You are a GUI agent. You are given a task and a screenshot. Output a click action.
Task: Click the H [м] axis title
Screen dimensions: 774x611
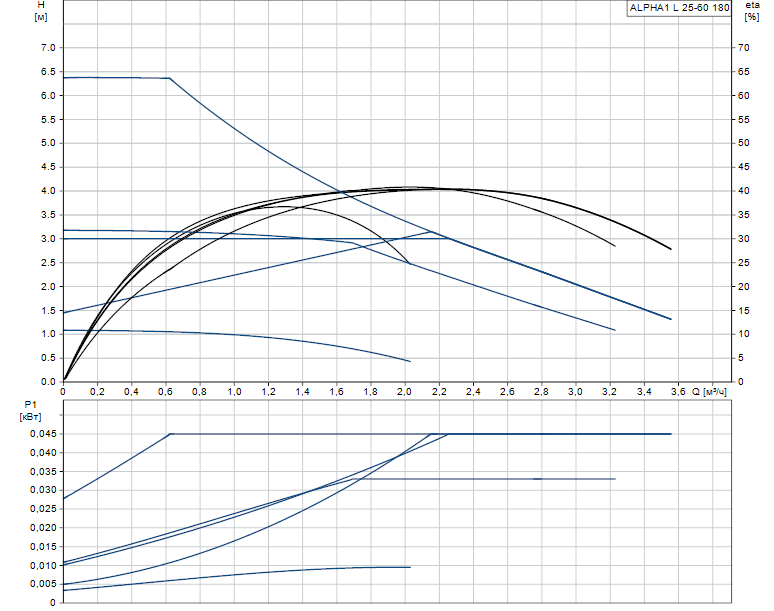[x=41, y=11]
